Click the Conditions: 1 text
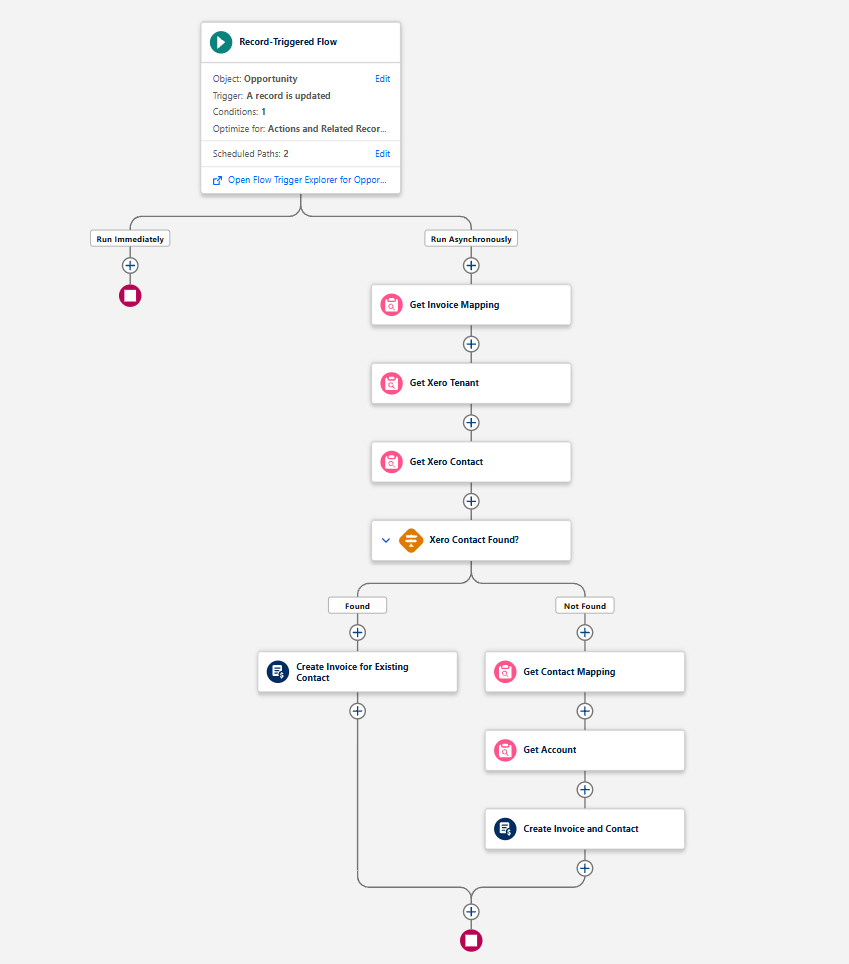This screenshot has width=849, height=964. (239, 112)
